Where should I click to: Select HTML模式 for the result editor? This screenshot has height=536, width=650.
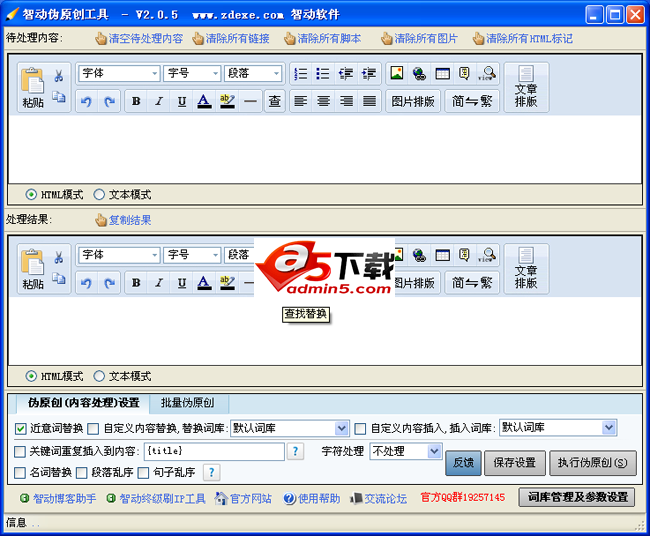[31, 376]
